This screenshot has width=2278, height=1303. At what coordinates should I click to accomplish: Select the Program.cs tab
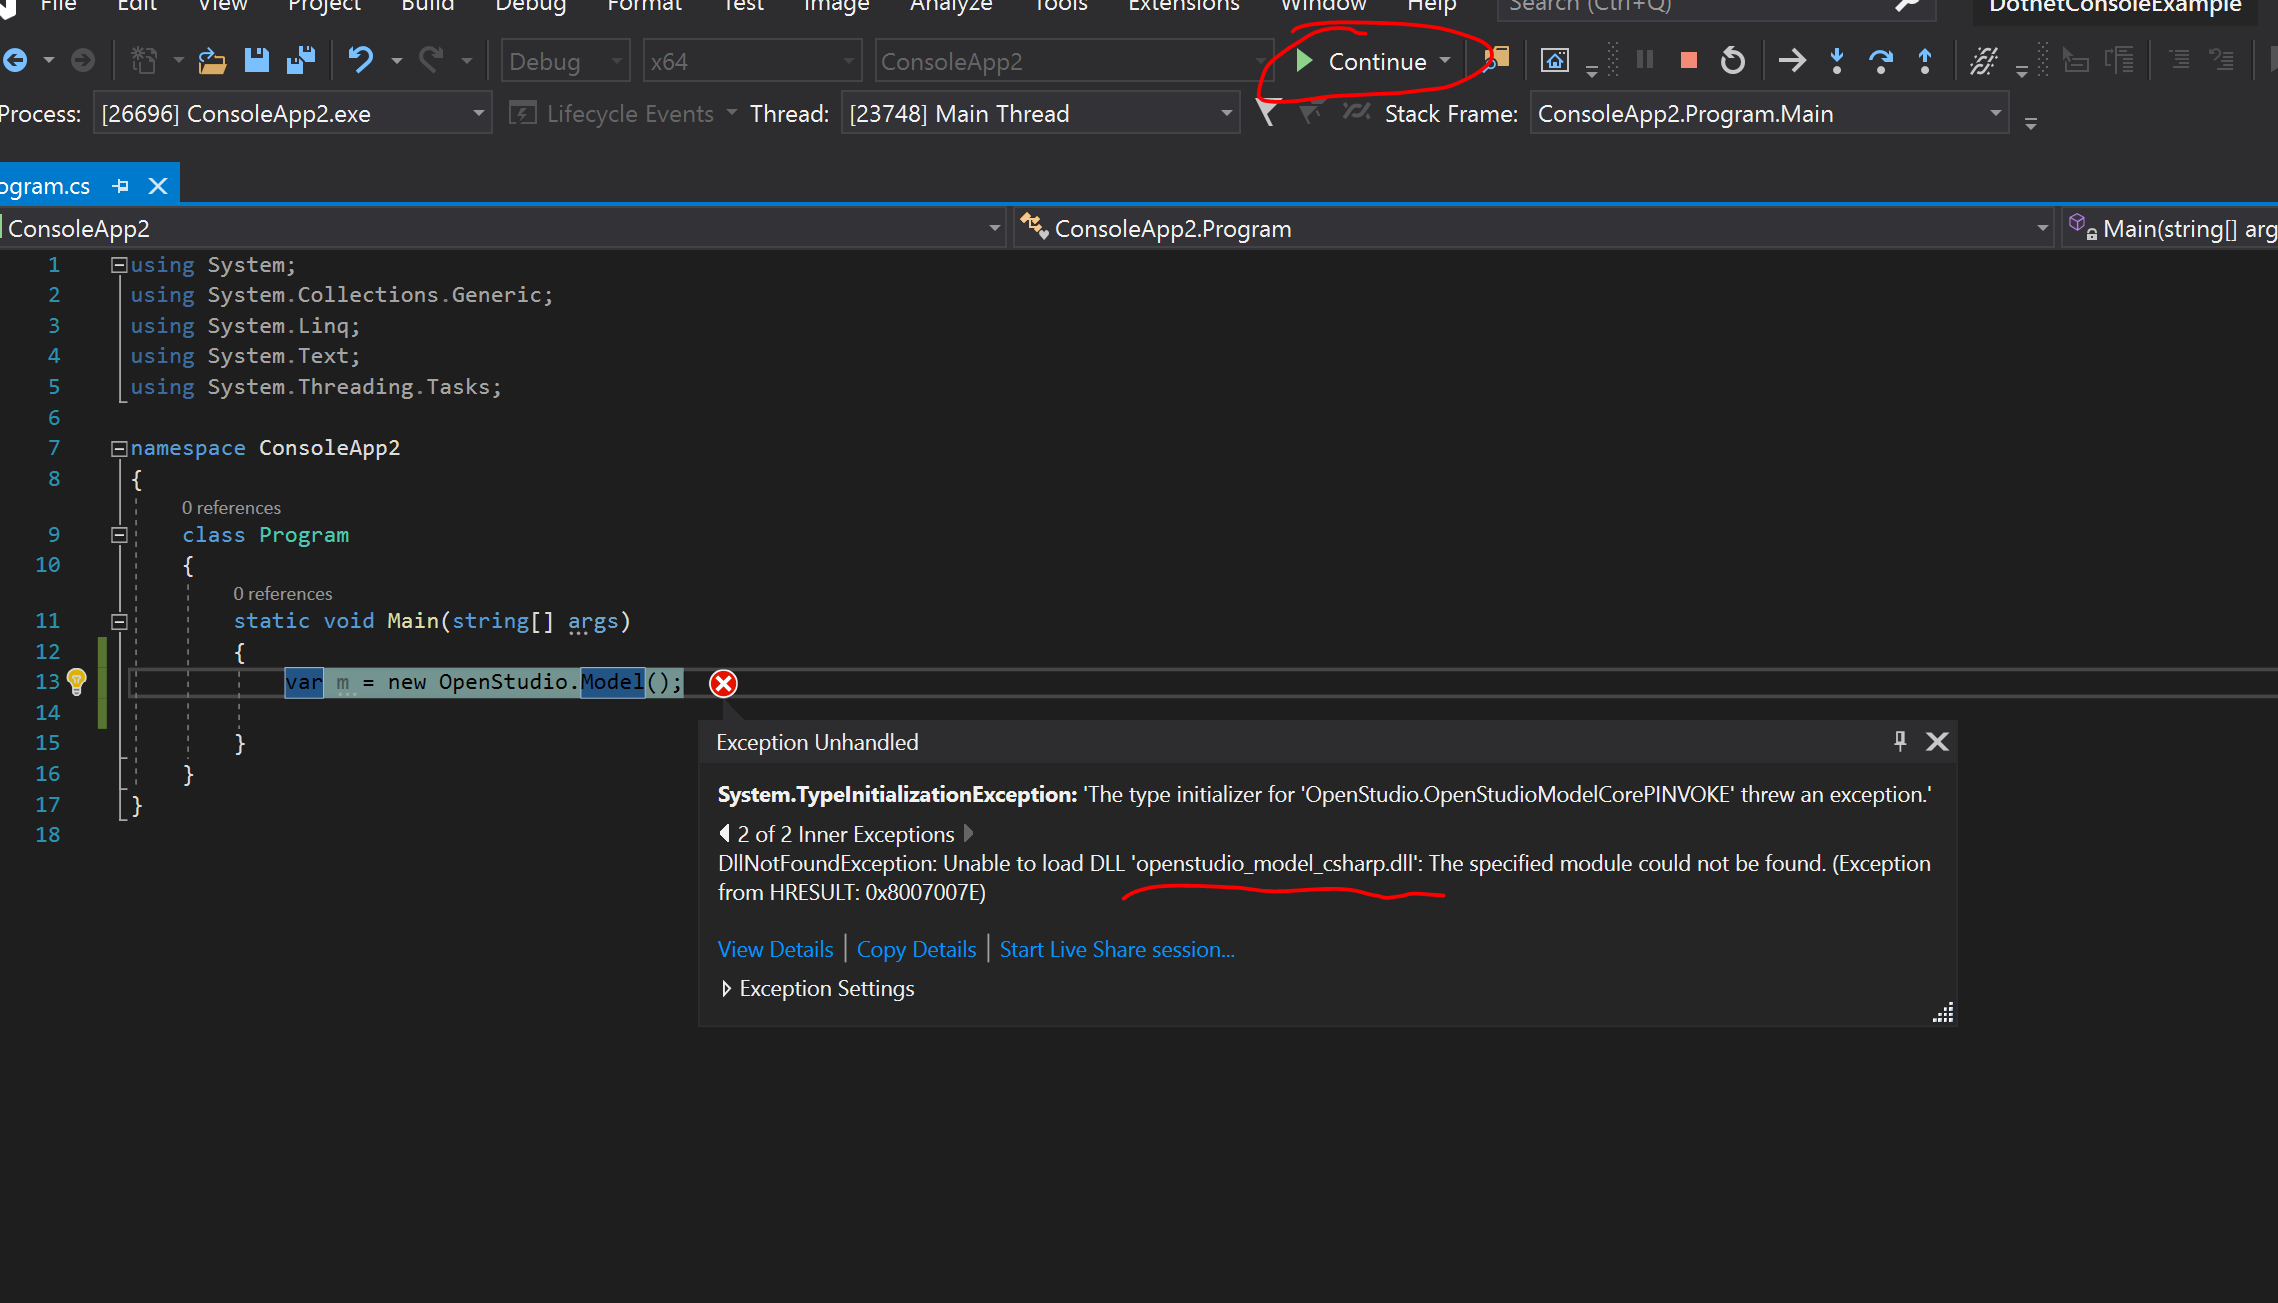(x=45, y=185)
